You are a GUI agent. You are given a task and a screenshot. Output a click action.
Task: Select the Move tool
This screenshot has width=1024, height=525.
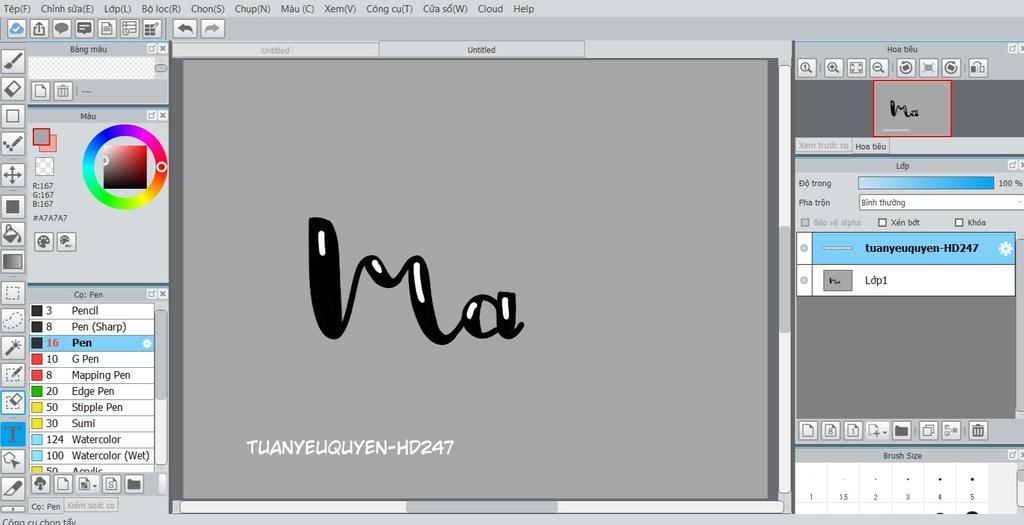coord(13,175)
